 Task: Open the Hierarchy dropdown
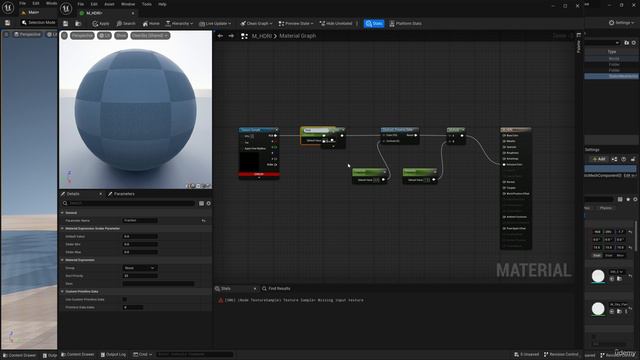coord(179,24)
